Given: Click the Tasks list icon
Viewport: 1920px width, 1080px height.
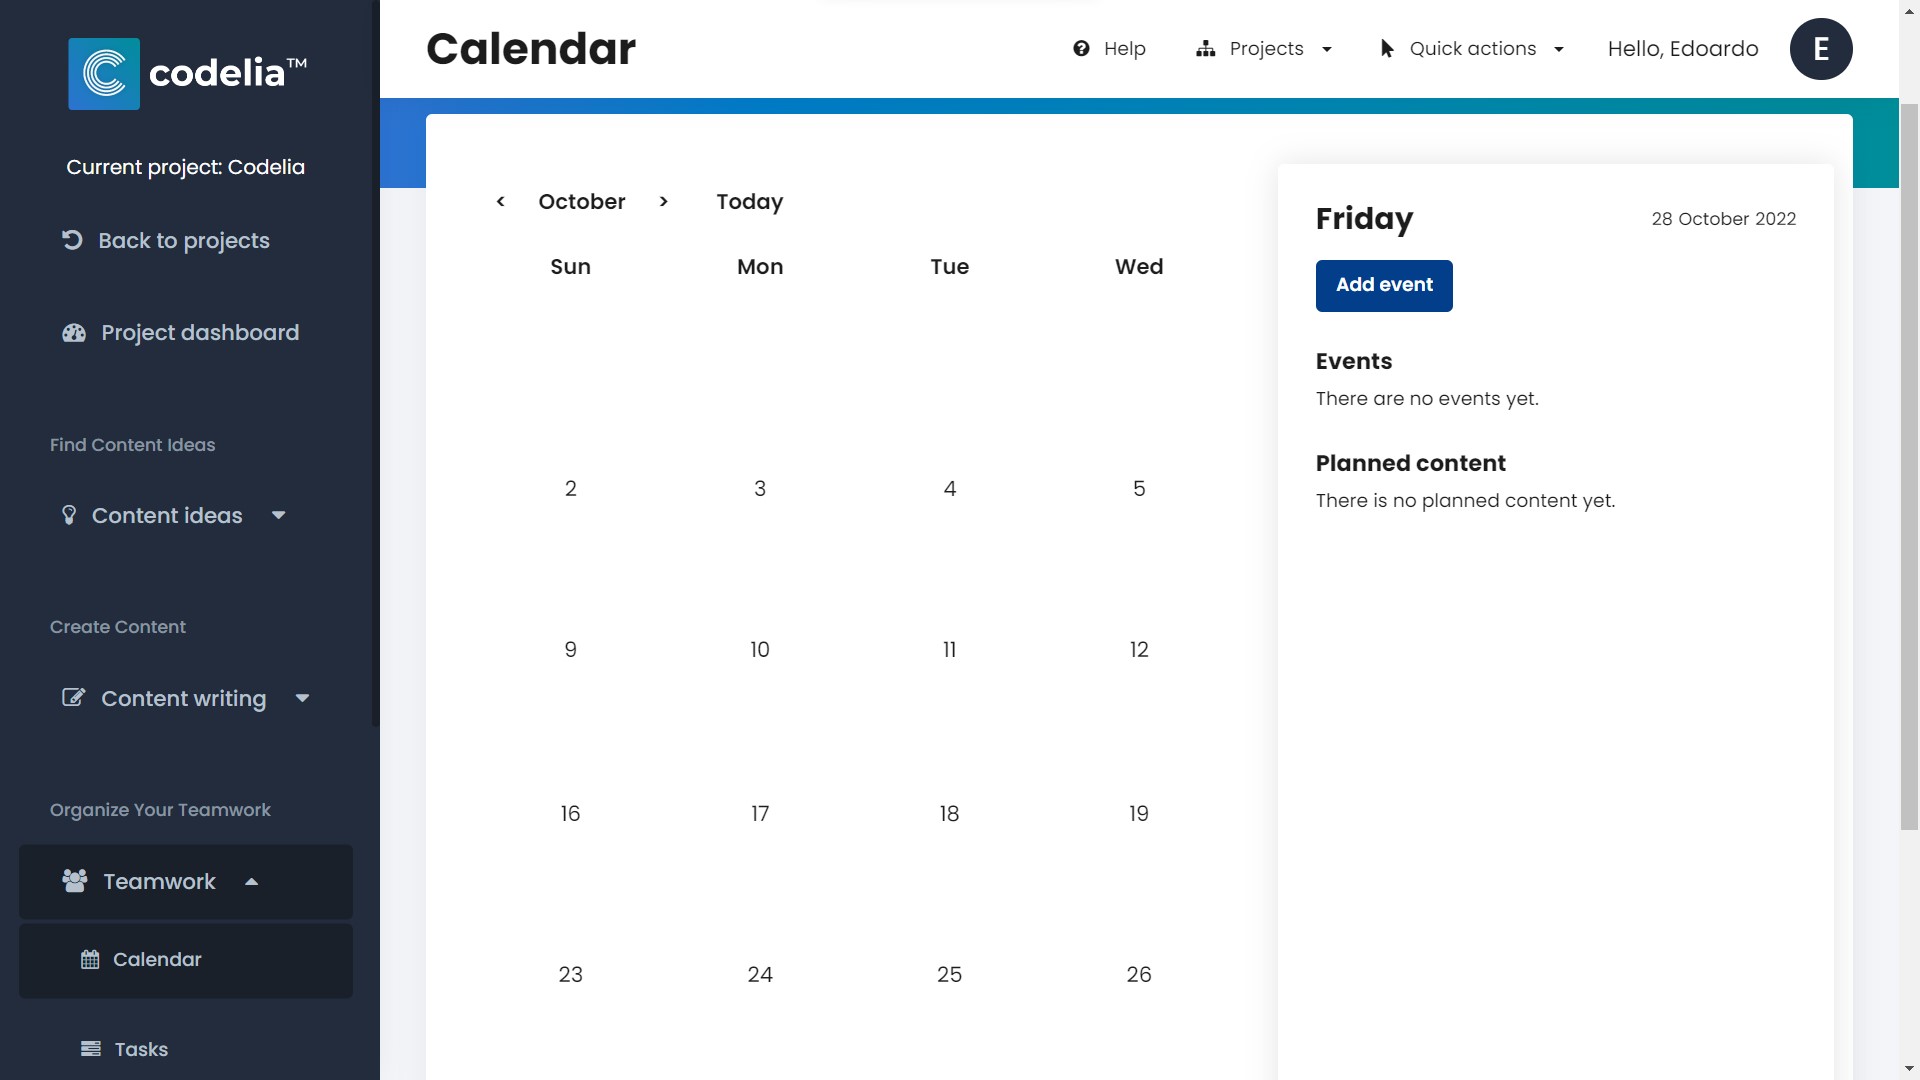Looking at the screenshot, I should (x=90, y=1048).
